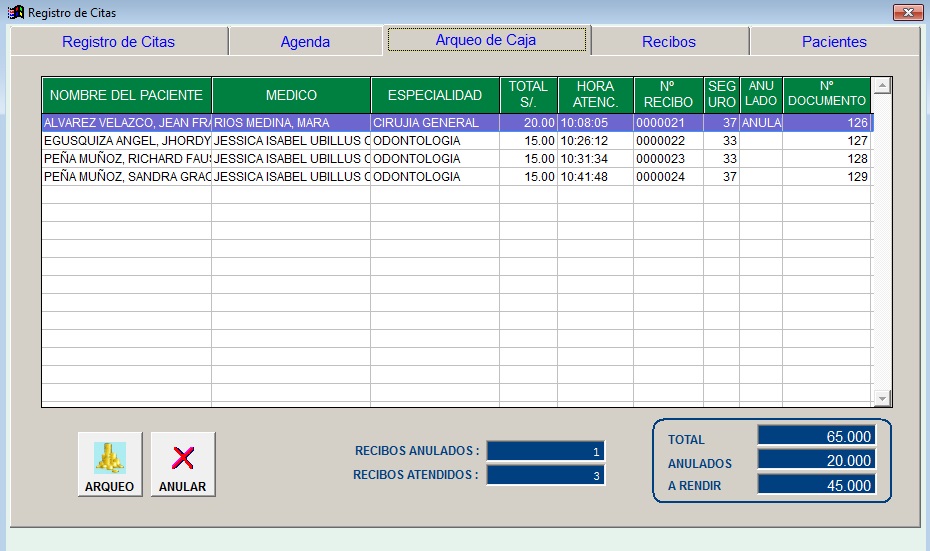Image resolution: width=930 pixels, height=551 pixels.
Task: Click the Registro de Citas title bar icon
Action: [x=15, y=12]
